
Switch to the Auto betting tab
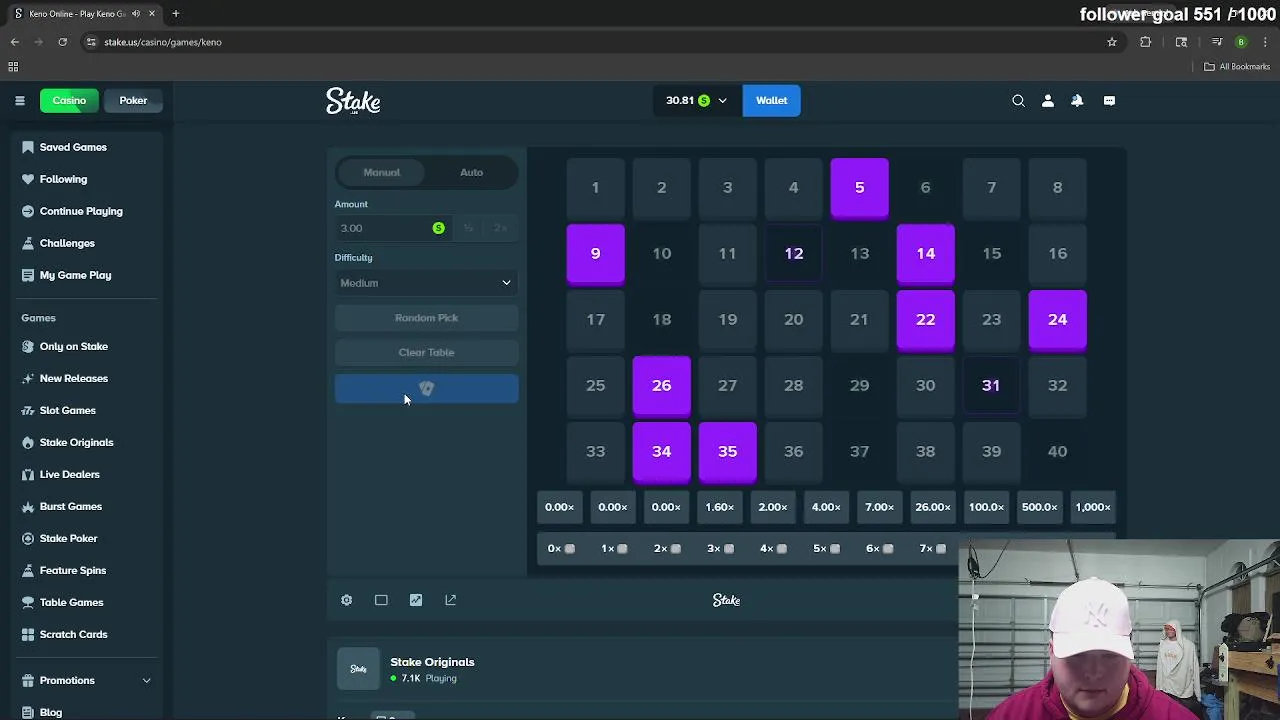coord(471,172)
